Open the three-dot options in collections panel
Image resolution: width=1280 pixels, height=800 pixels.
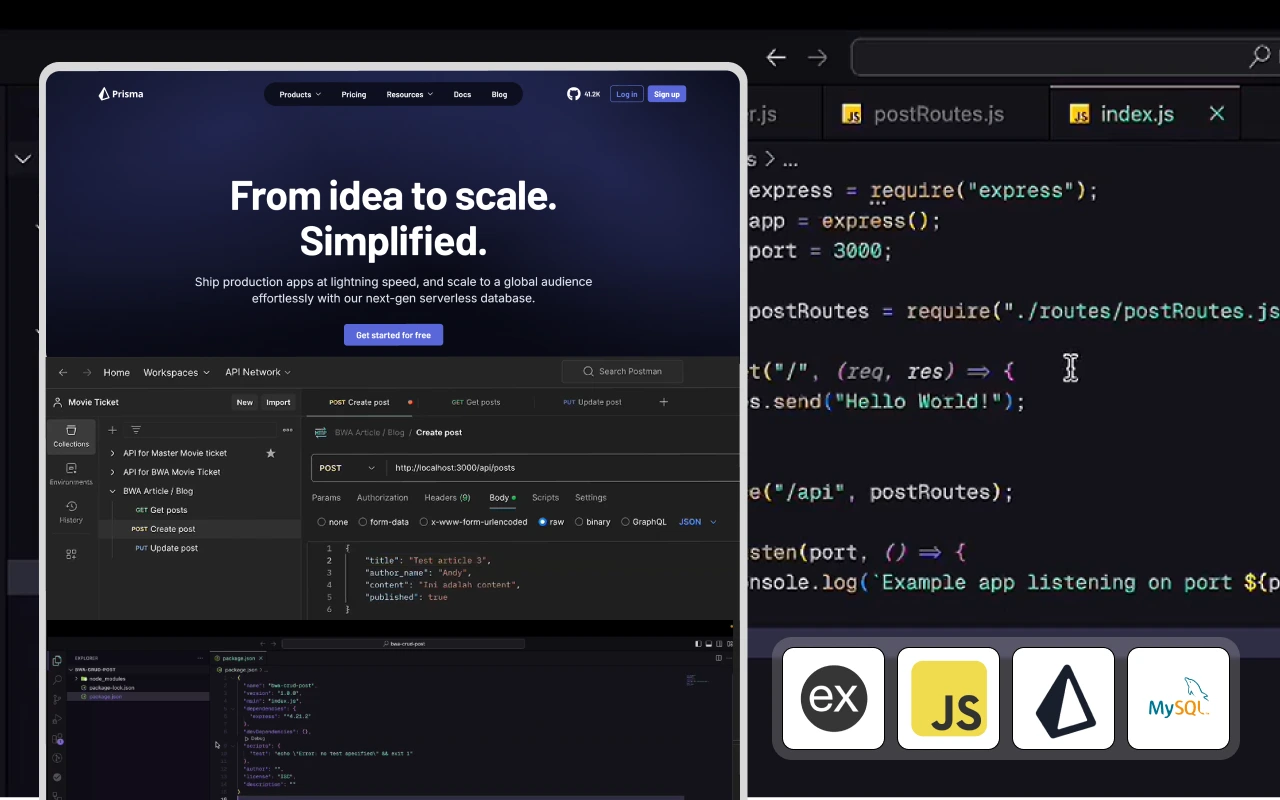(x=287, y=430)
